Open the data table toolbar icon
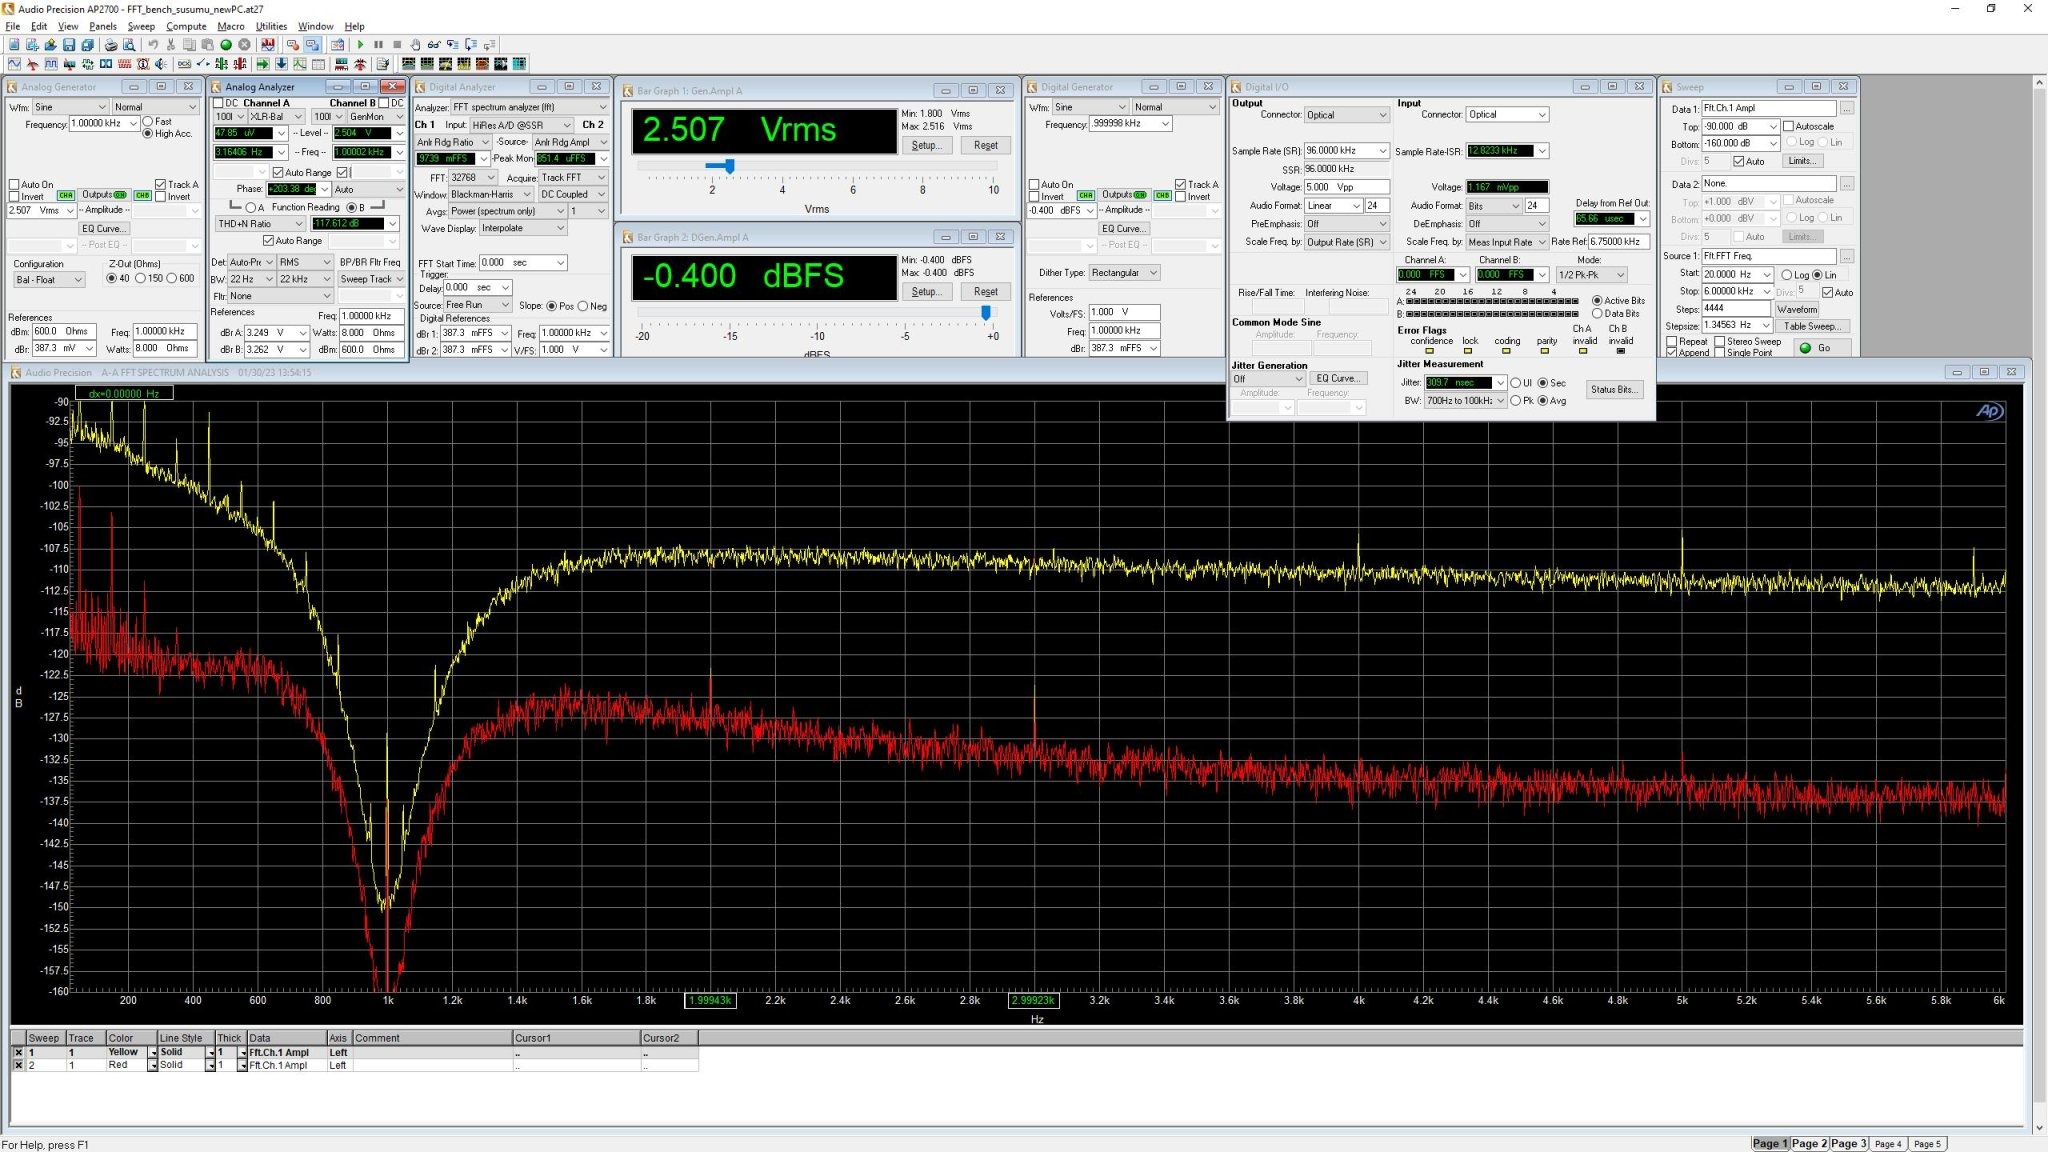 click(x=318, y=64)
